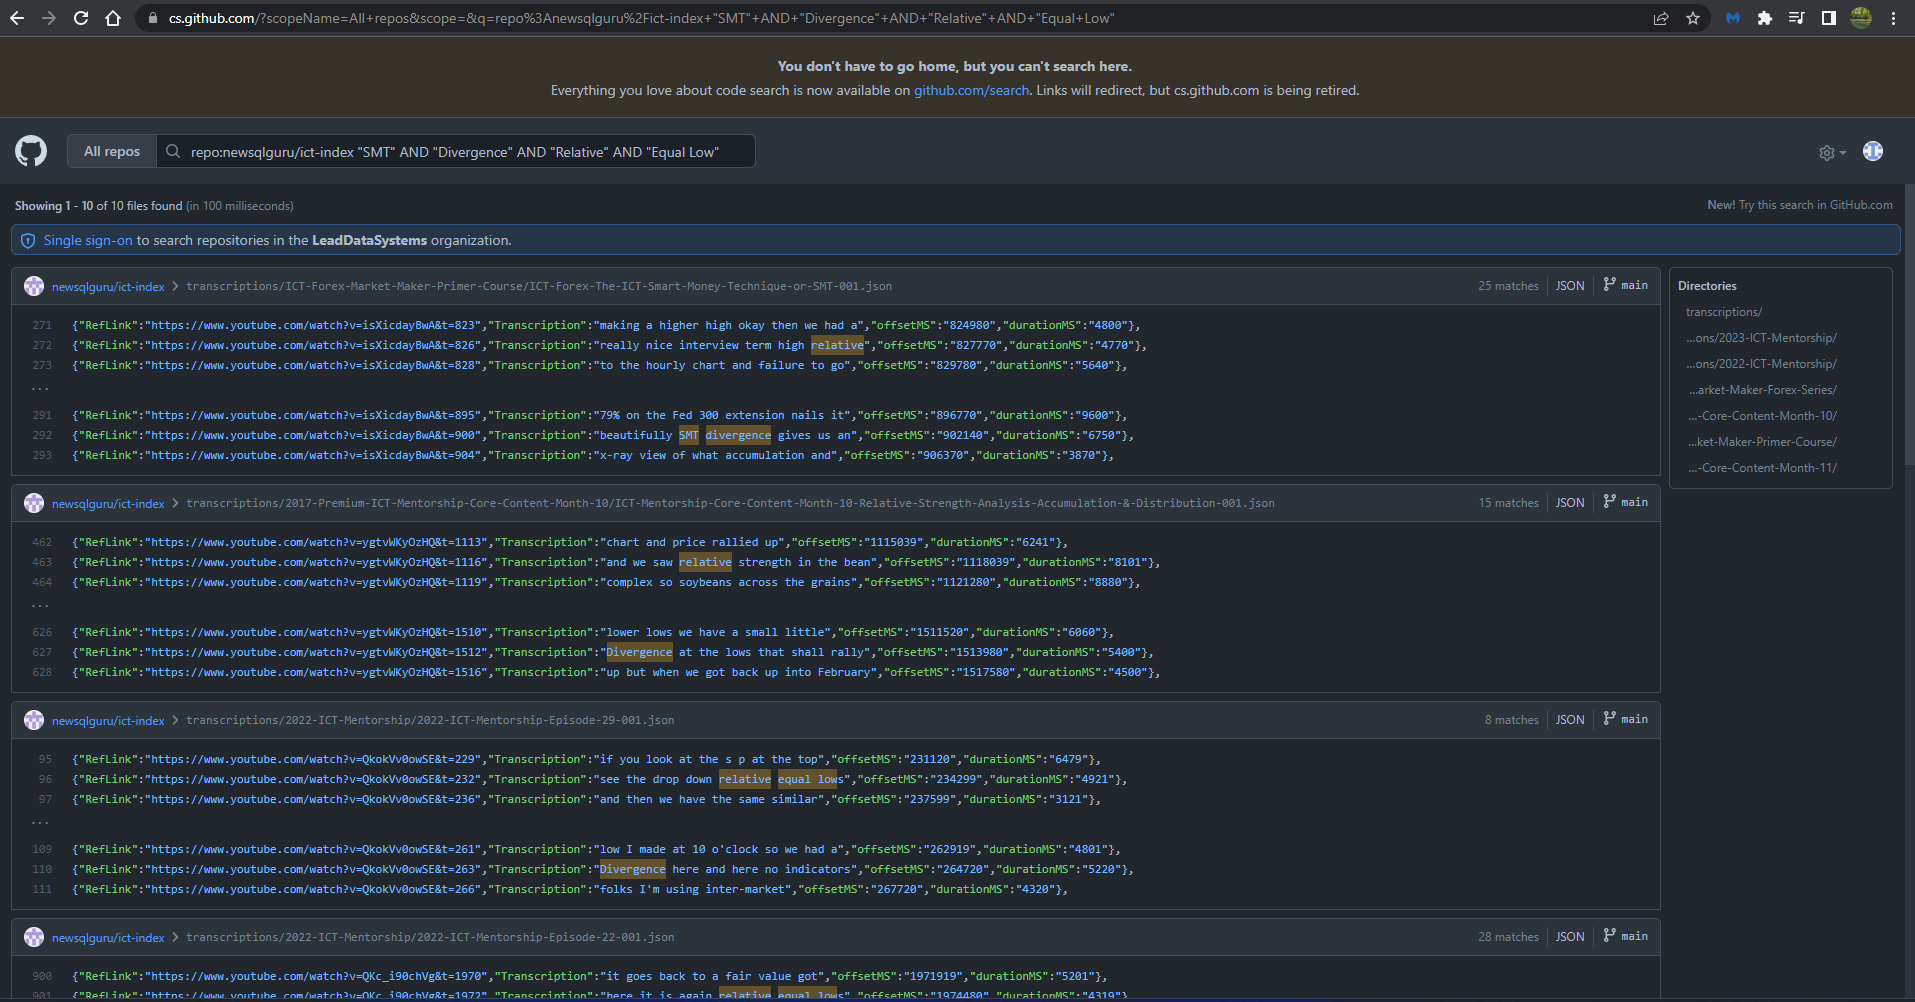The image size is (1915, 1002).
Task: Reload the page with the refresh icon
Action: point(81,18)
